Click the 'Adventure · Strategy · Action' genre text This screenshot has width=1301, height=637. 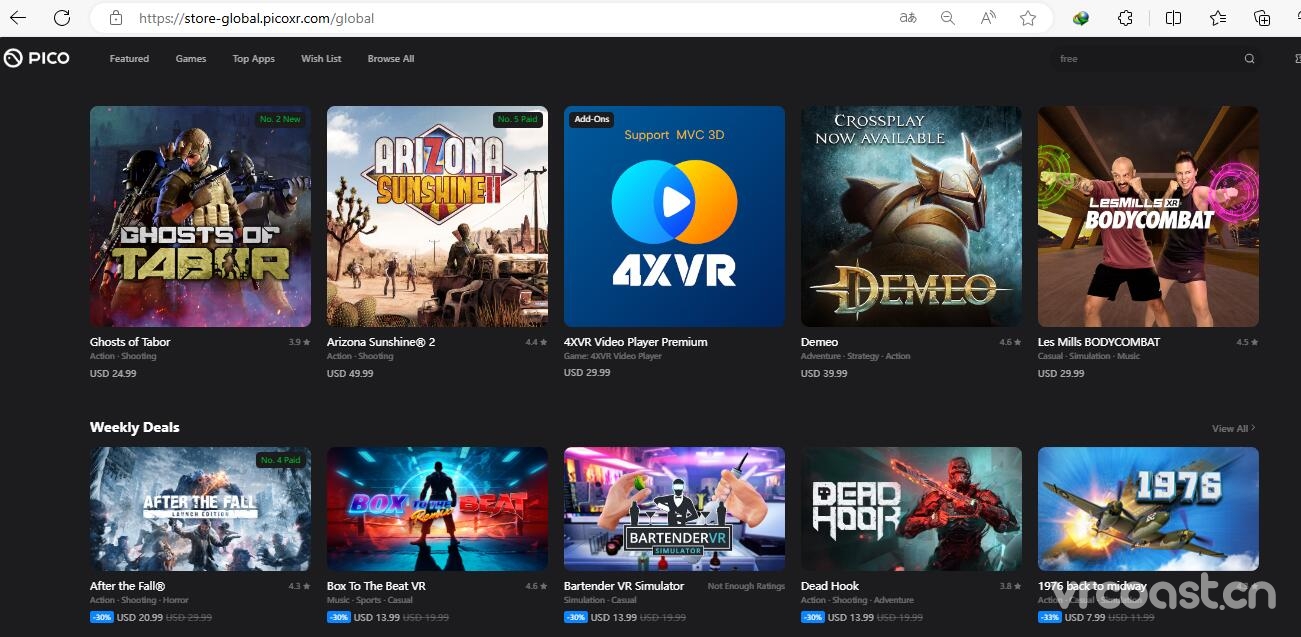(856, 356)
